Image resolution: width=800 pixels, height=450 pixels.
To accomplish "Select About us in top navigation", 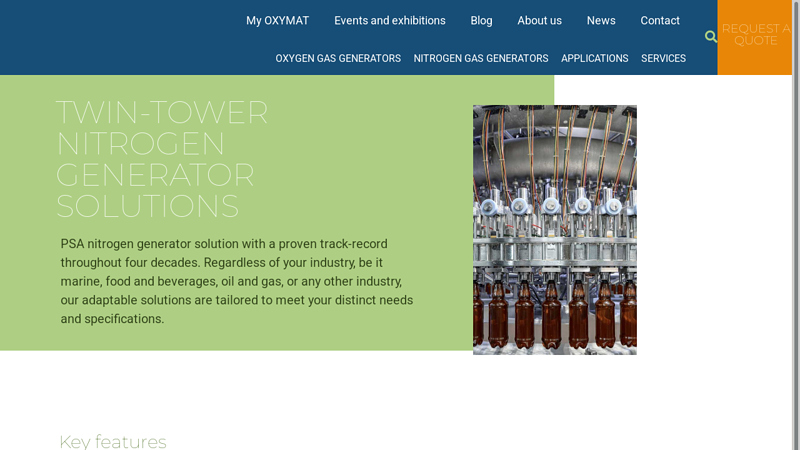I will [x=539, y=21].
